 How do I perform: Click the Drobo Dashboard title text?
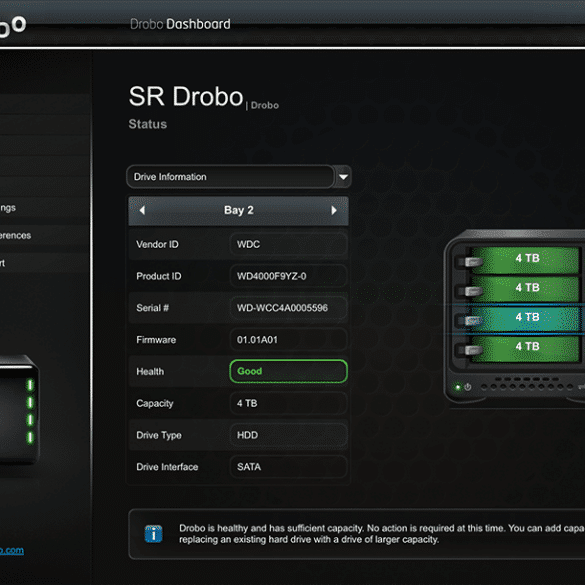pyautogui.click(x=180, y=24)
